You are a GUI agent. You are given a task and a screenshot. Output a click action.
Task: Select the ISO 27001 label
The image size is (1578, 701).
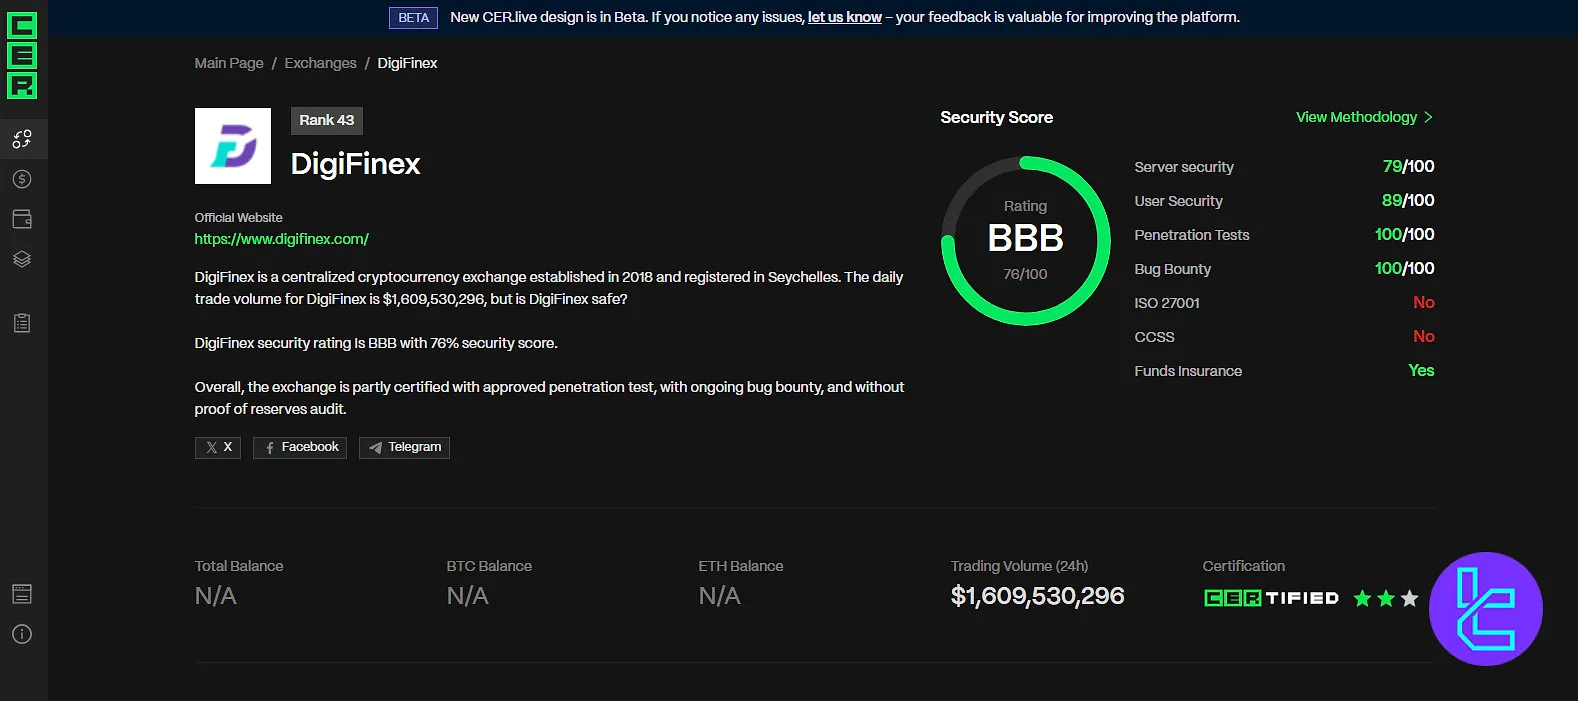(1167, 303)
